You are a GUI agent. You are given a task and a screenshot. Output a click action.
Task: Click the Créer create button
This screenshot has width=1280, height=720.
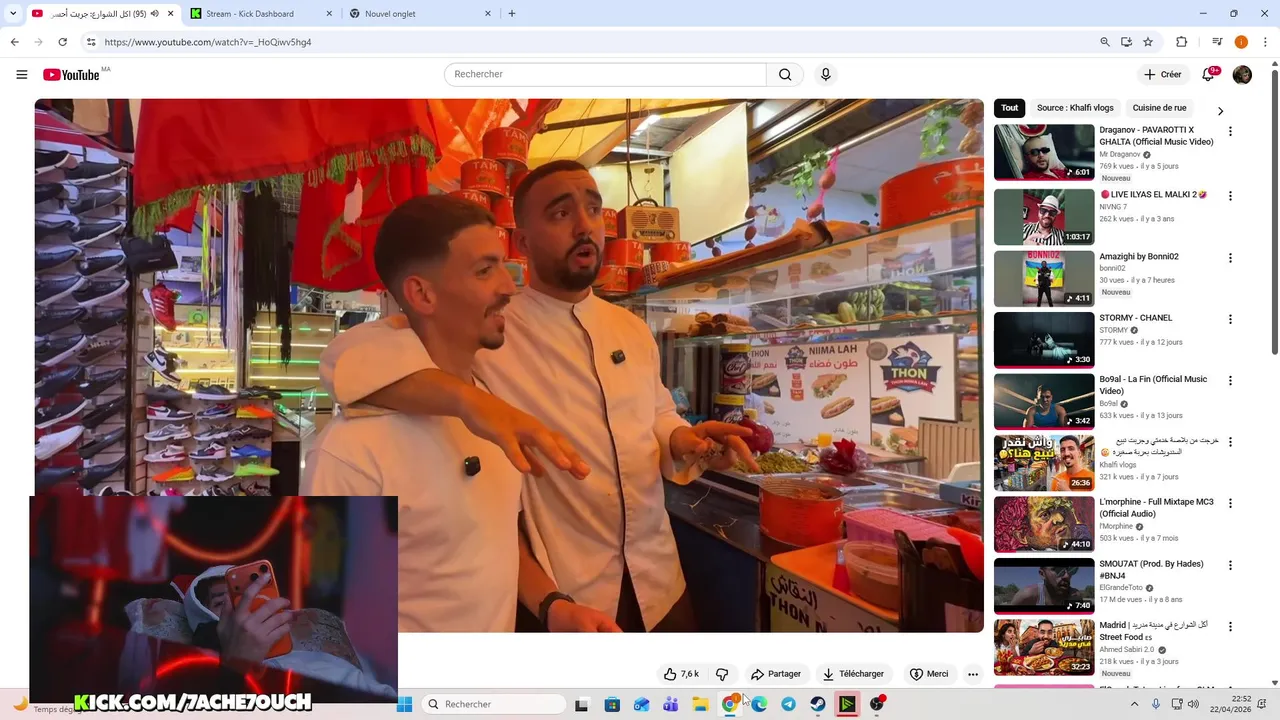coord(1163,75)
